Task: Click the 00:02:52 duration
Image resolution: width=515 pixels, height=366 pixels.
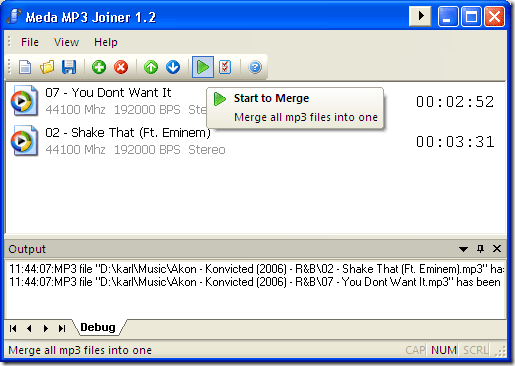Action: click(455, 102)
